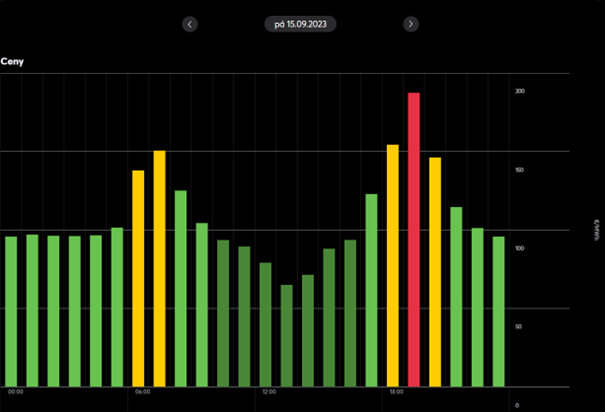Select the red peak price bar

(414, 240)
